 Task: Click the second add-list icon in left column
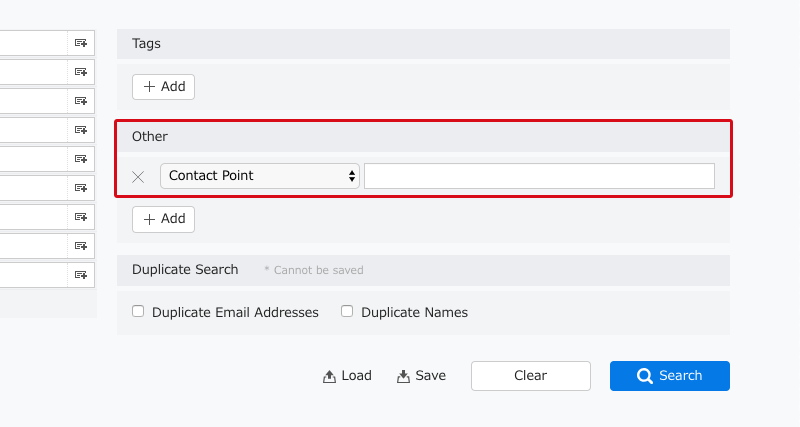pos(81,72)
